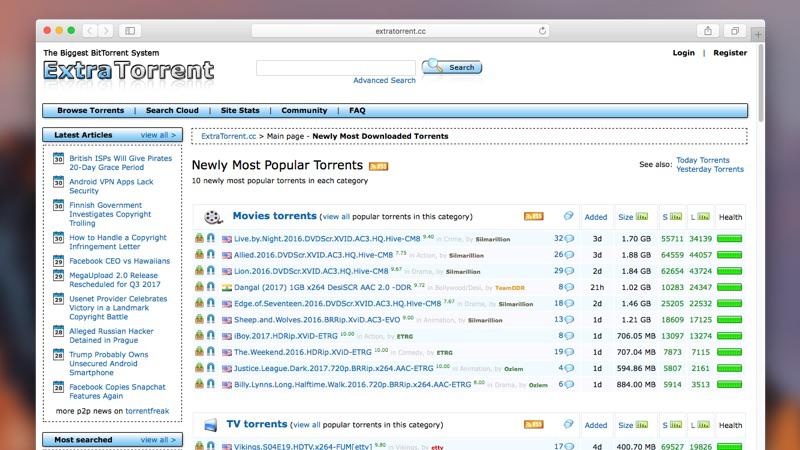800x450 pixels.
Task: Click ExtraTorrent.cc breadcrumb link
Action: click(229, 136)
